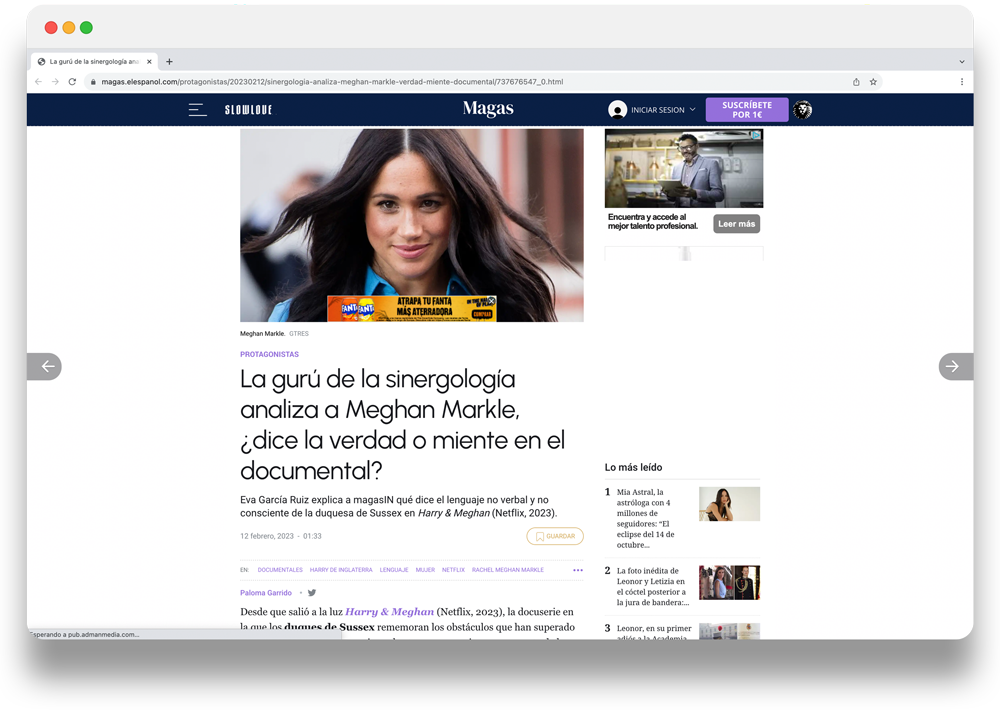
Task: Open the hamburger menu in site header
Action: point(198,110)
